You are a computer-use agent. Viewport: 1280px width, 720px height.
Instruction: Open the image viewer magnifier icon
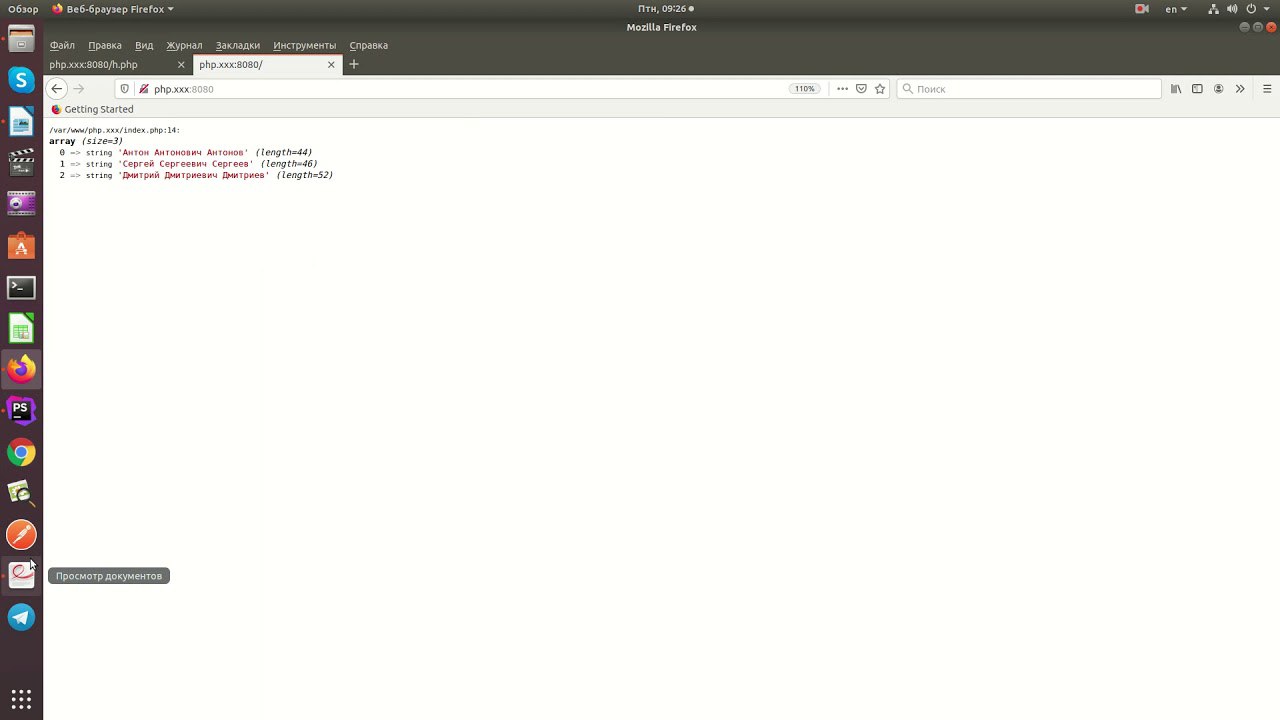click(x=21, y=493)
